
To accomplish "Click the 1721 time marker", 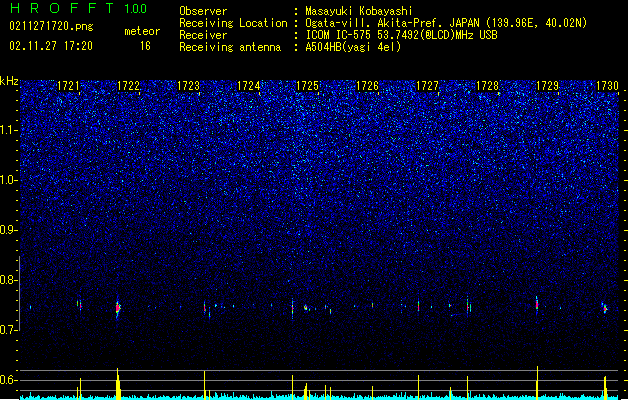I will pos(68,86).
